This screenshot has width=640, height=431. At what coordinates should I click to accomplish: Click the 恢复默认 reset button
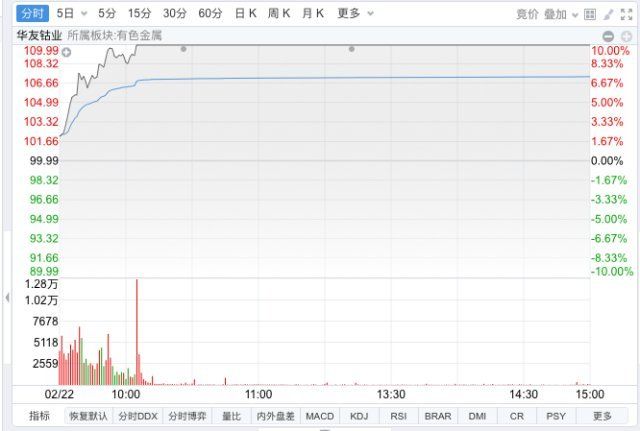87,416
